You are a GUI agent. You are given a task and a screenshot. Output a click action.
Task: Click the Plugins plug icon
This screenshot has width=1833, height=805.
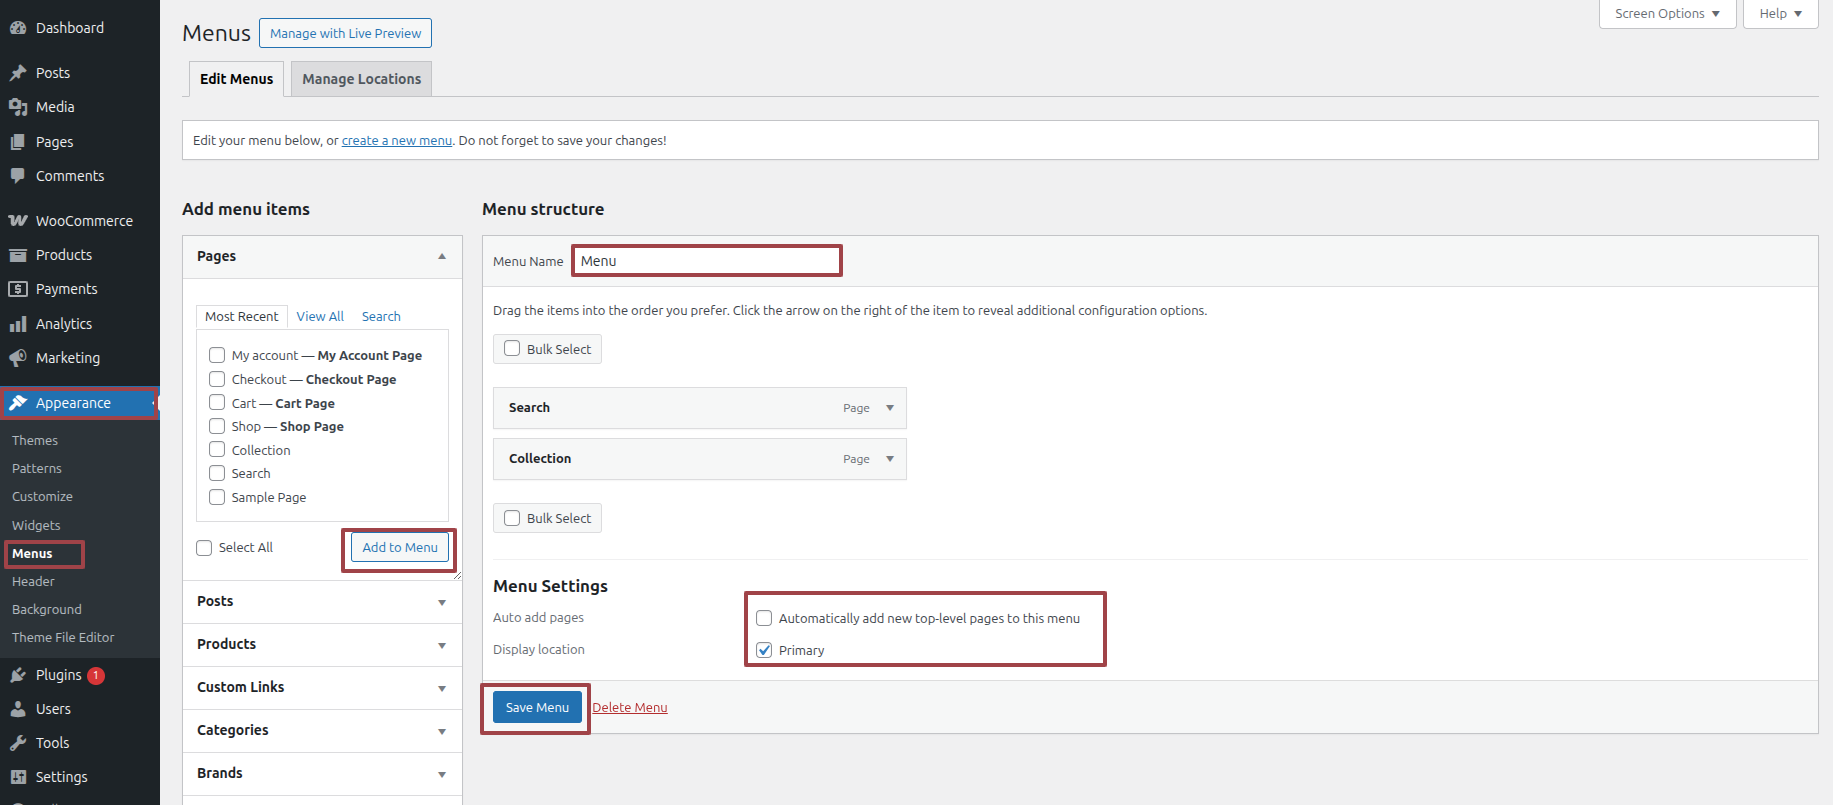[x=18, y=675]
